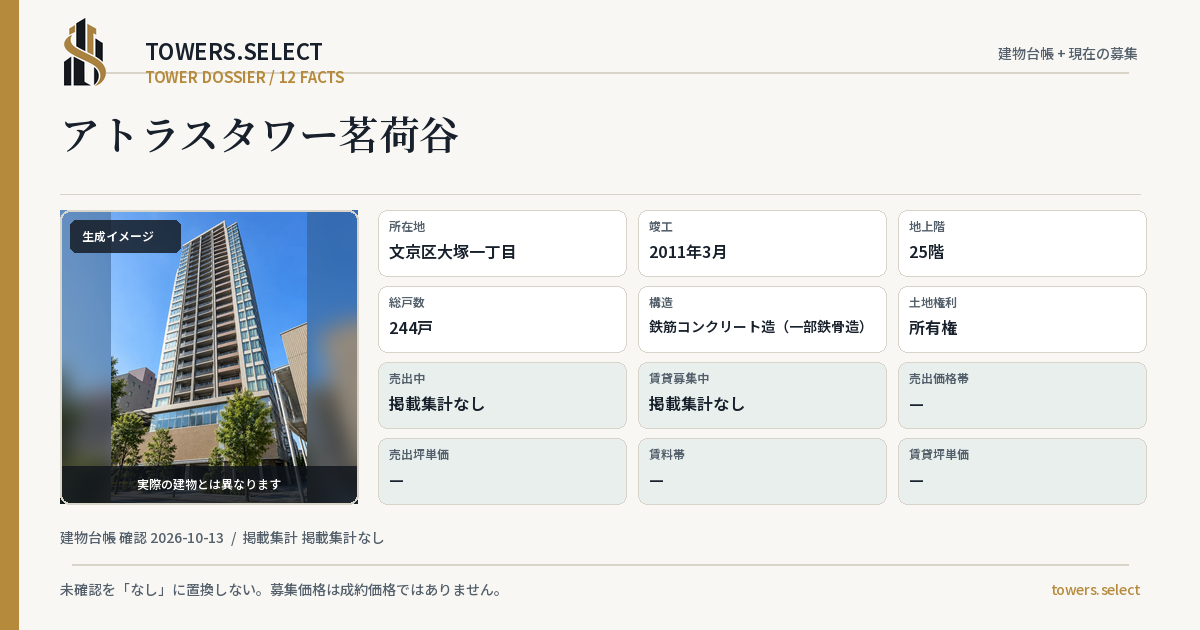Viewport: 1200px width, 630px height.
Task: Click the Towers.Select building logo icon
Action: [x=85, y=52]
